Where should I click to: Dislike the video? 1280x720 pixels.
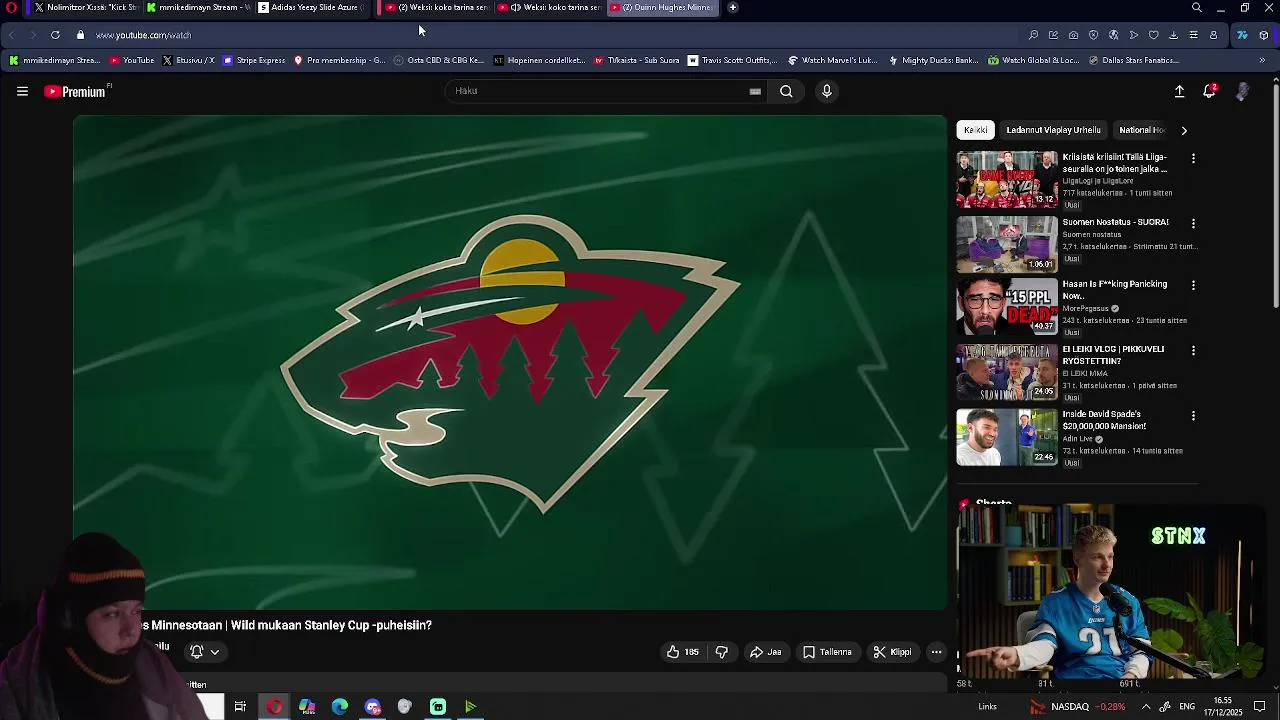click(722, 652)
